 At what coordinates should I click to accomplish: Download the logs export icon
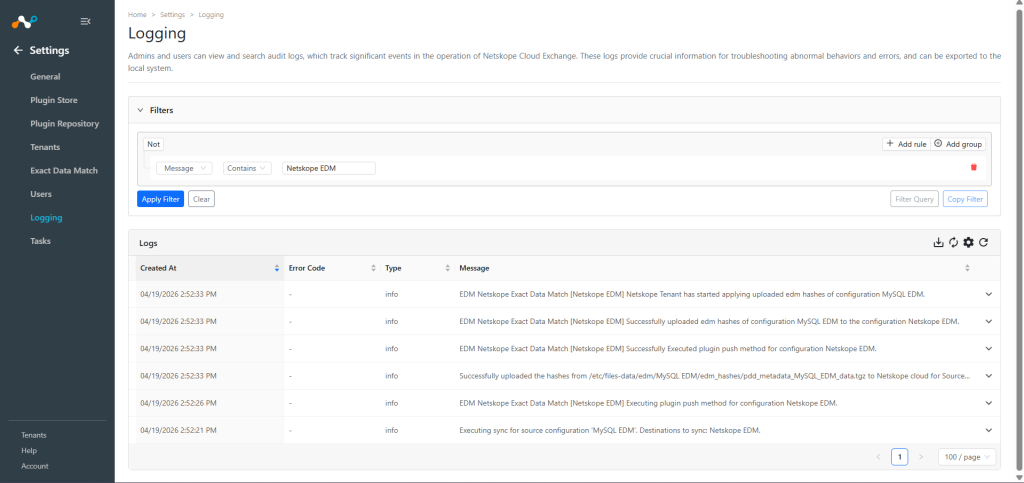coord(938,243)
